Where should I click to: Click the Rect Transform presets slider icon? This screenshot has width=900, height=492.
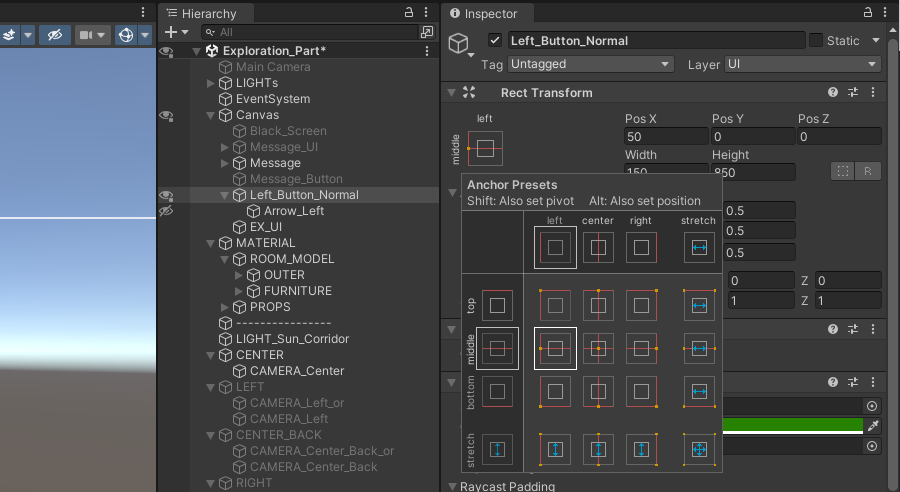coord(853,92)
